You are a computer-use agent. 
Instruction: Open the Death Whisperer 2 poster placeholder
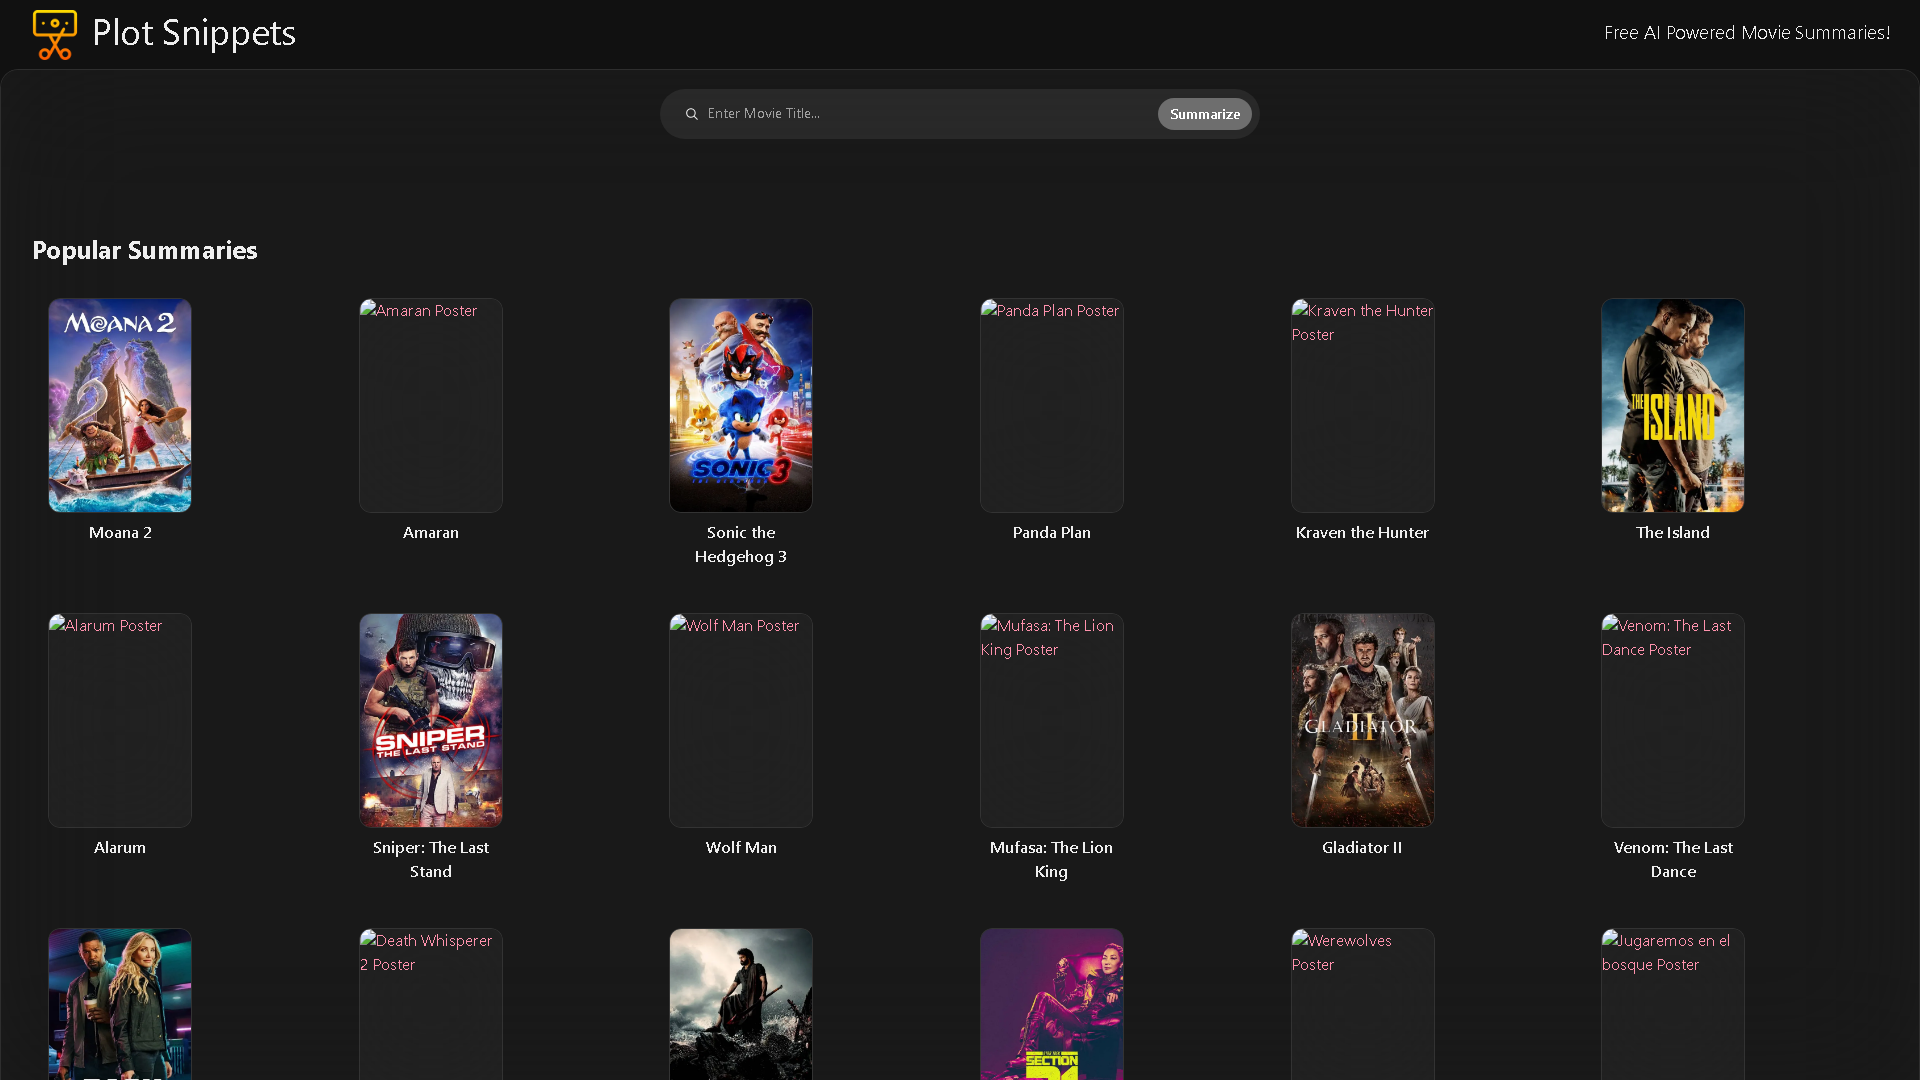point(431,1004)
